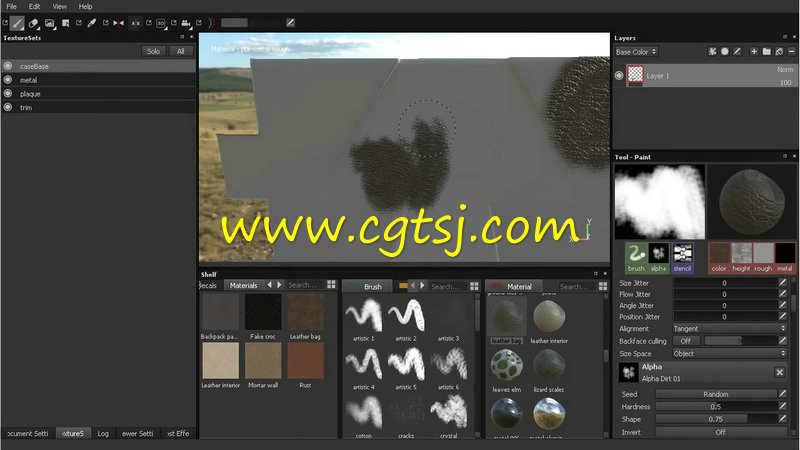800x450 pixels.
Task: Click the 3D view mode icon
Action: 161,23
